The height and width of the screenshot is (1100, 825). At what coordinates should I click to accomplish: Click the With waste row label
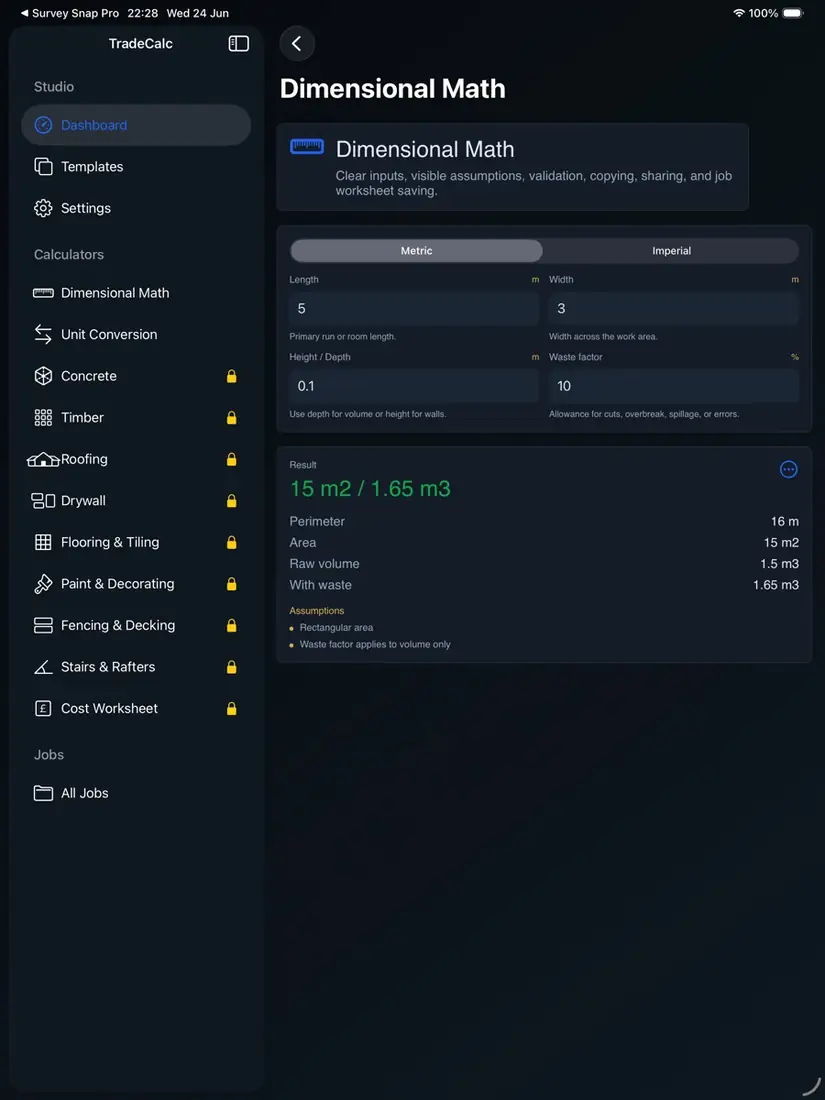click(x=321, y=584)
